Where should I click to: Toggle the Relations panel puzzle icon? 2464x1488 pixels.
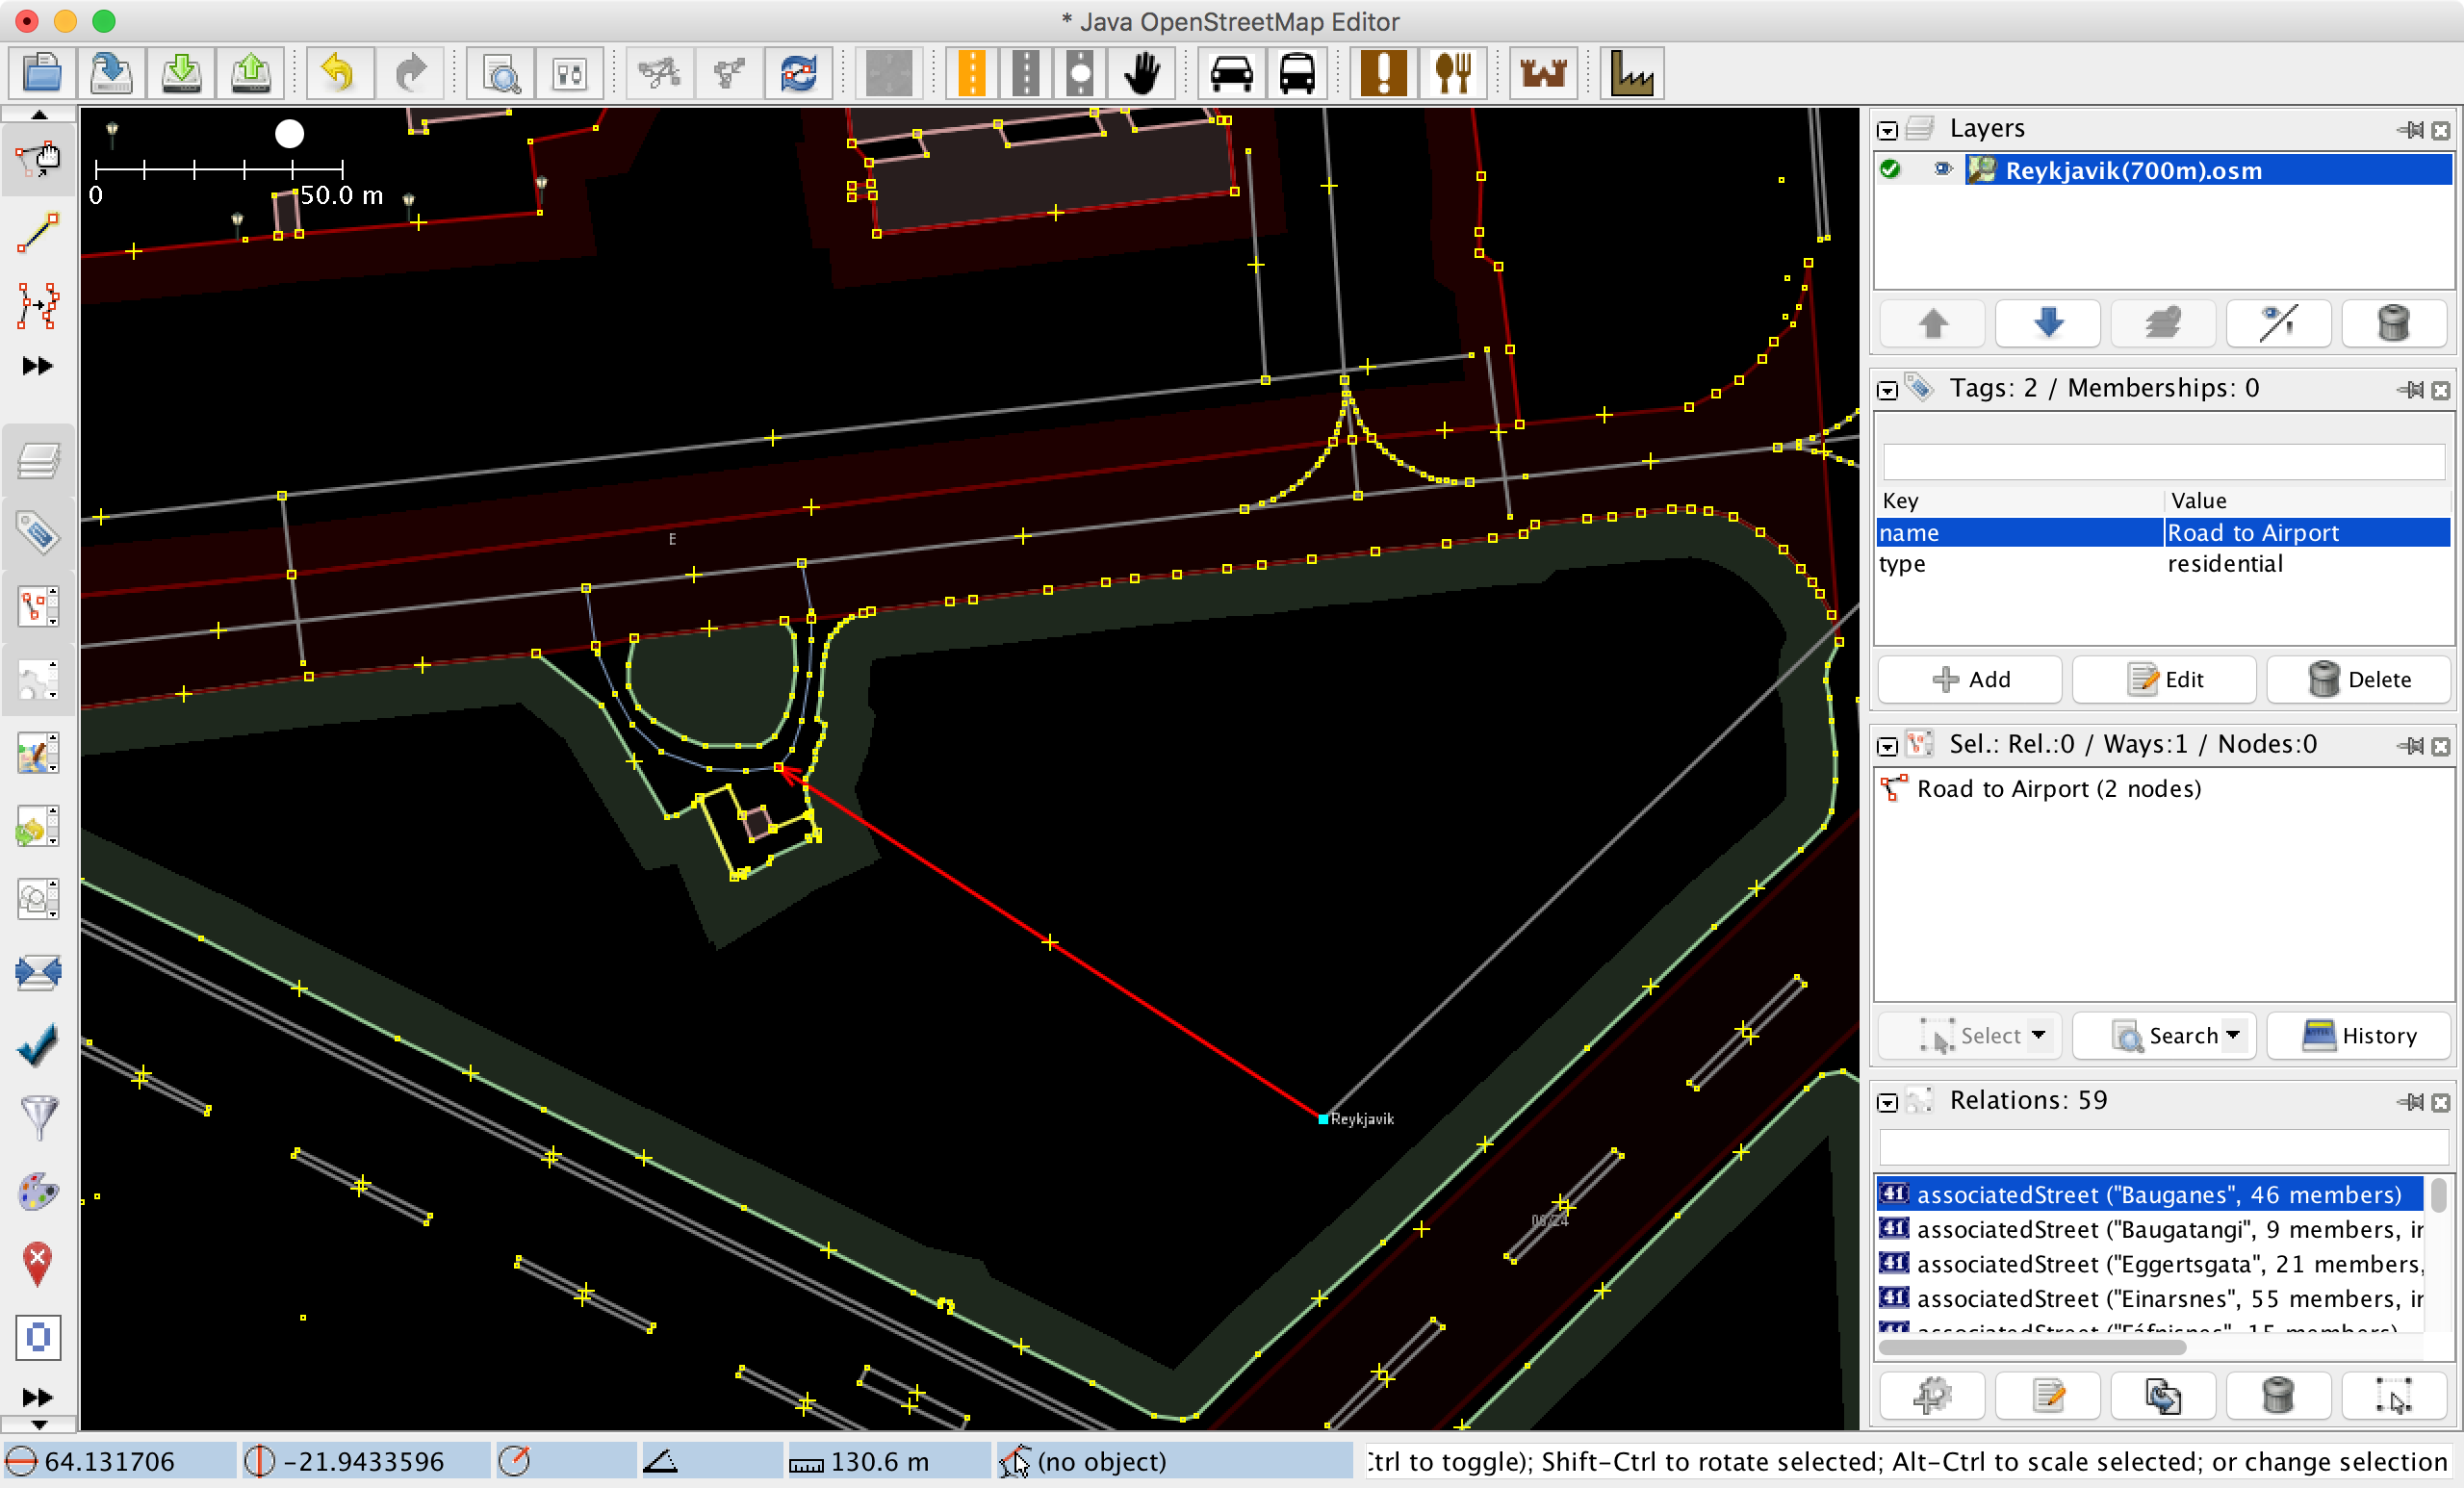coord(38,679)
